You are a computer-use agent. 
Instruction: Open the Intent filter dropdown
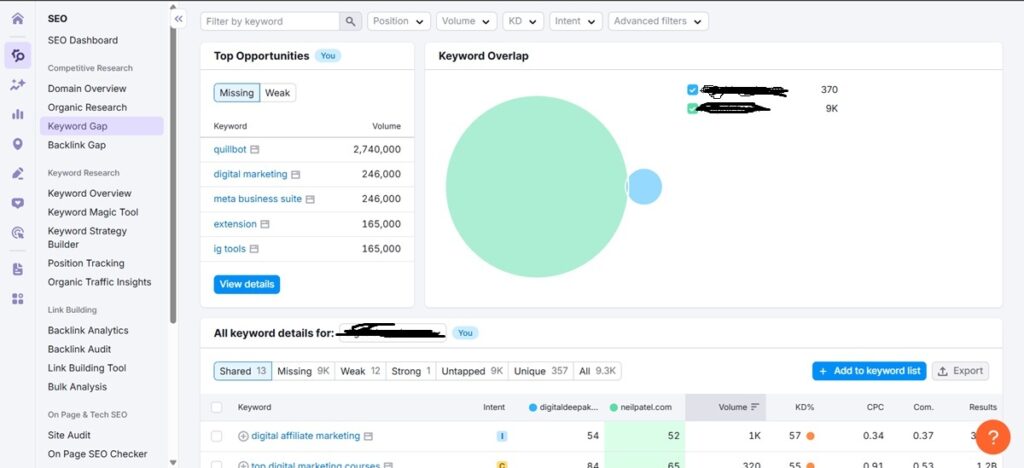(575, 22)
